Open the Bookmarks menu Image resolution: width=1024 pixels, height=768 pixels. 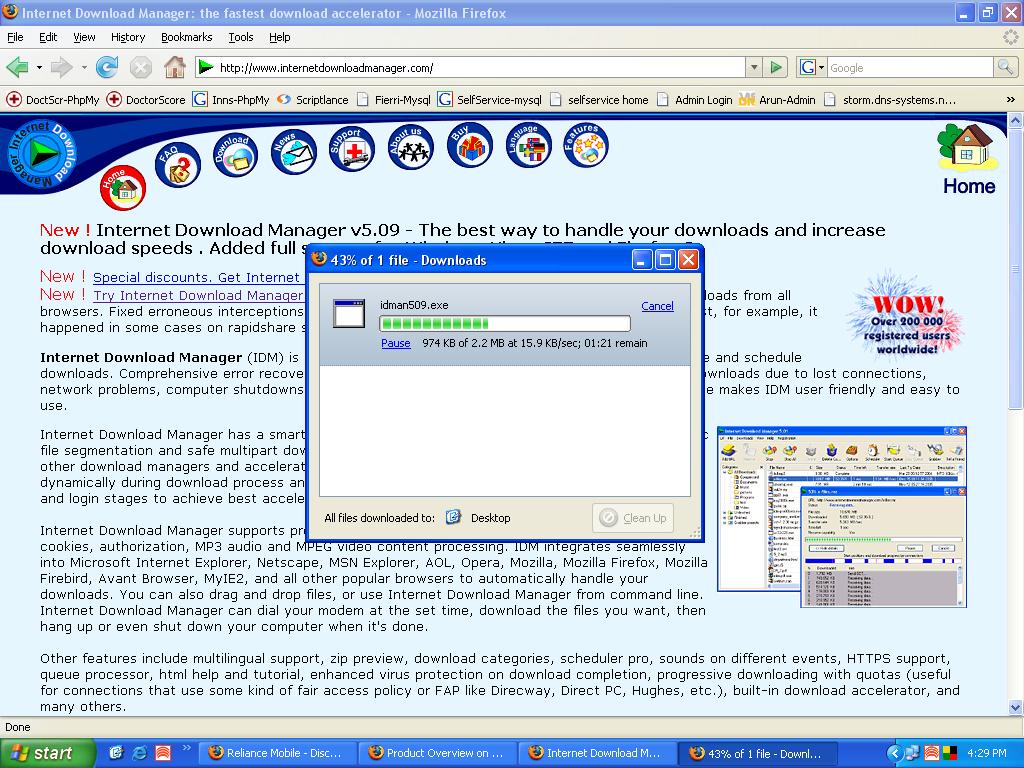186,37
